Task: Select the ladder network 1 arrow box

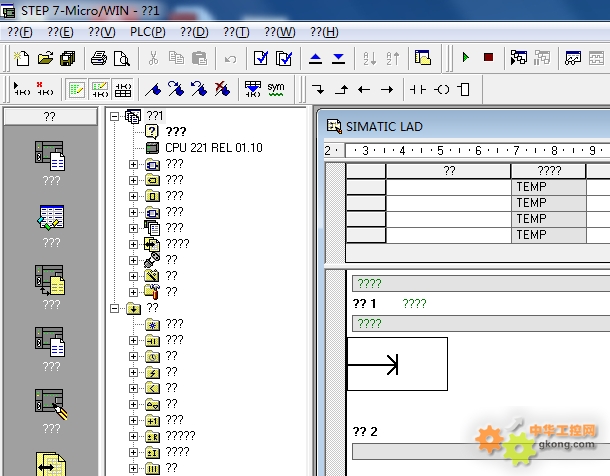Action: pos(397,364)
